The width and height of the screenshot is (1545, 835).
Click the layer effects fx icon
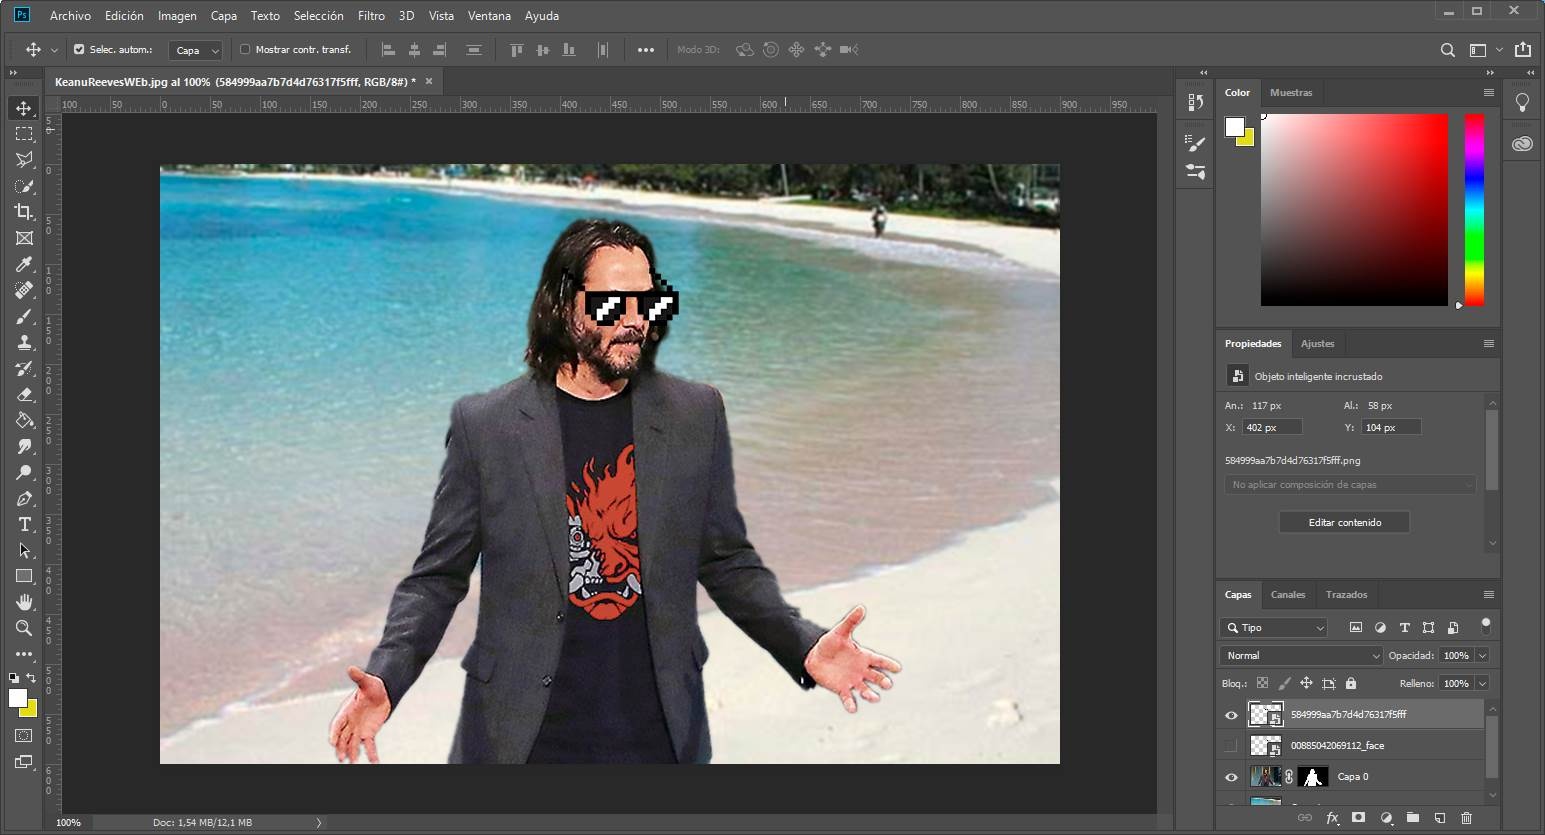point(1332,818)
